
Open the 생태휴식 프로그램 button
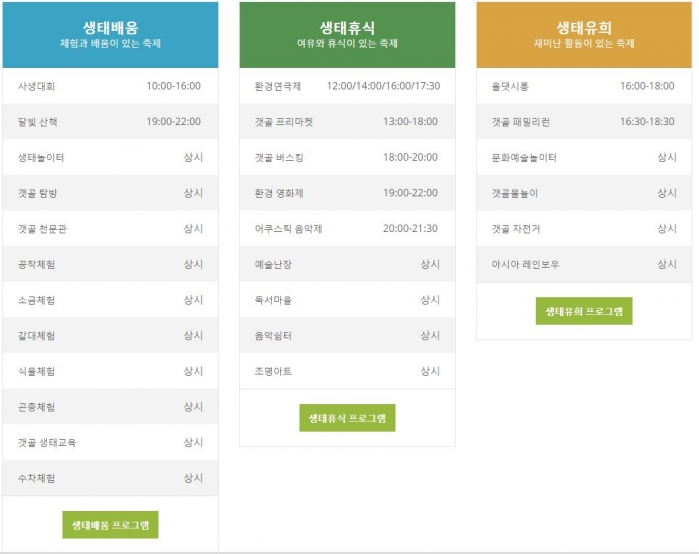347,418
